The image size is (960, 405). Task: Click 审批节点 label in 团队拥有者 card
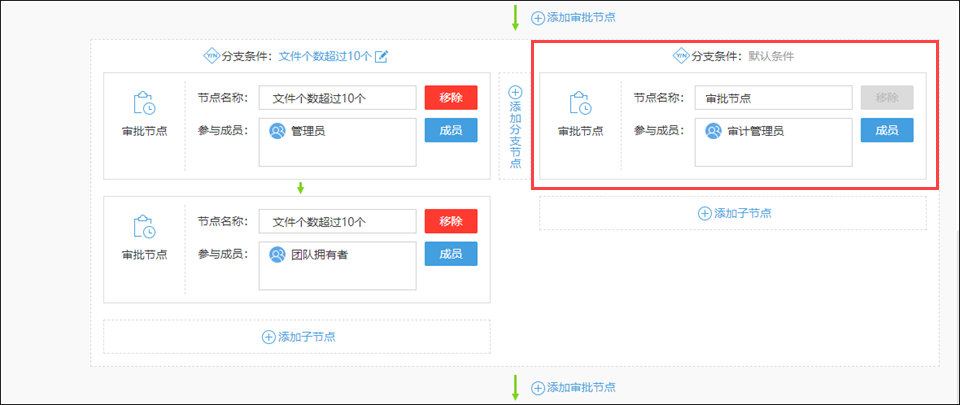coord(144,255)
